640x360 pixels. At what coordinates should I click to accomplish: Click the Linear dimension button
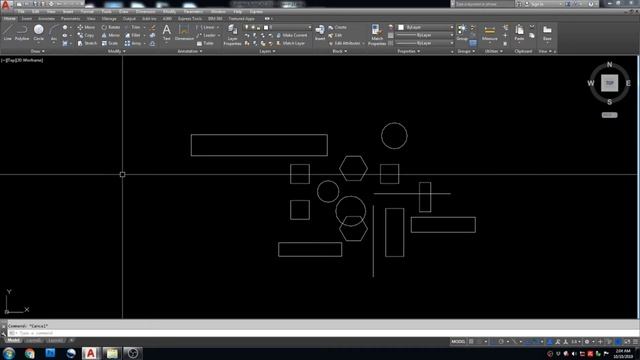point(206,27)
